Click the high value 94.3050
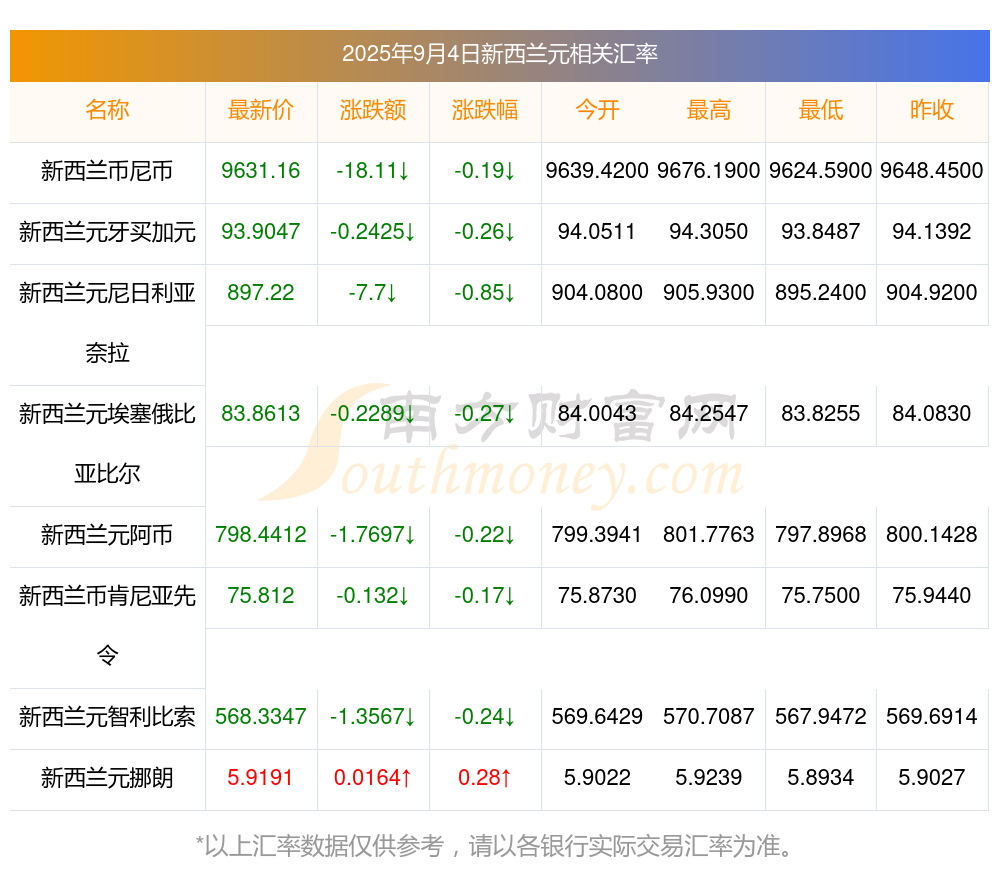Image resolution: width=1000 pixels, height=877 pixels. point(709,232)
